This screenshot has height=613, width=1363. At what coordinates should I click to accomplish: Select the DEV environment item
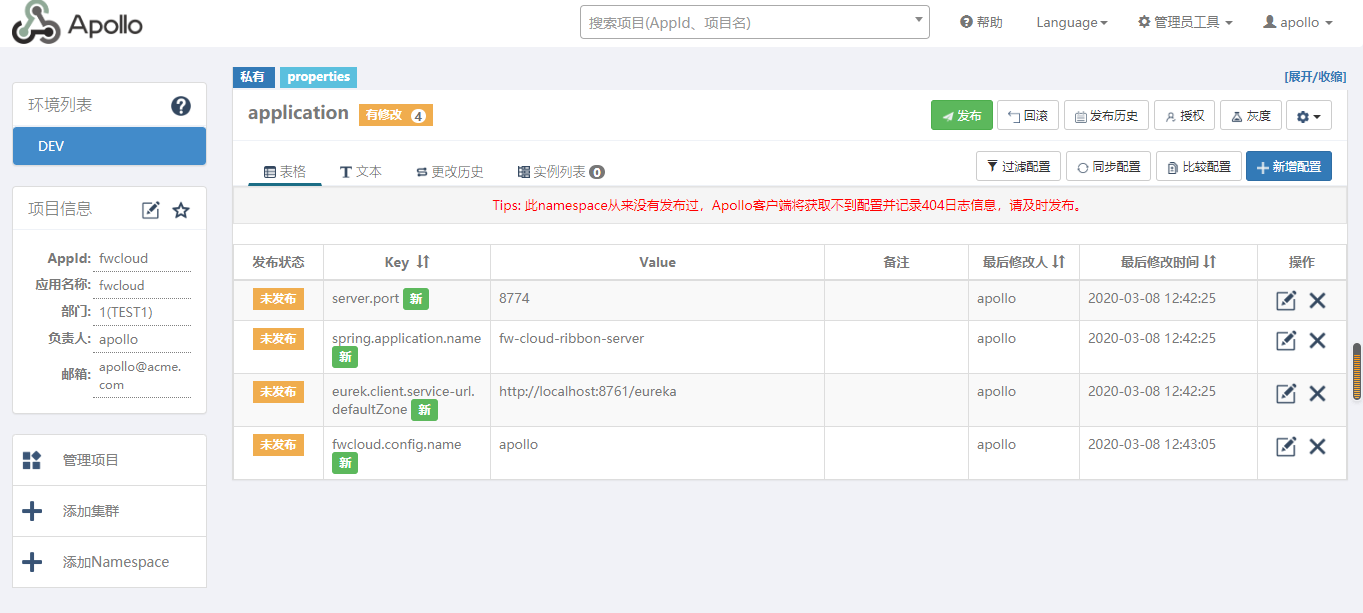pos(109,146)
